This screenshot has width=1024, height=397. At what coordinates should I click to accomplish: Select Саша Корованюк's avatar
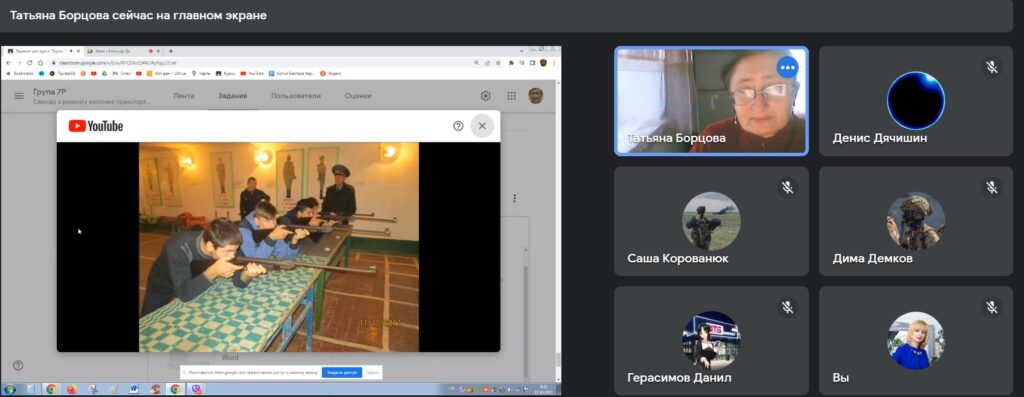[711, 221]
